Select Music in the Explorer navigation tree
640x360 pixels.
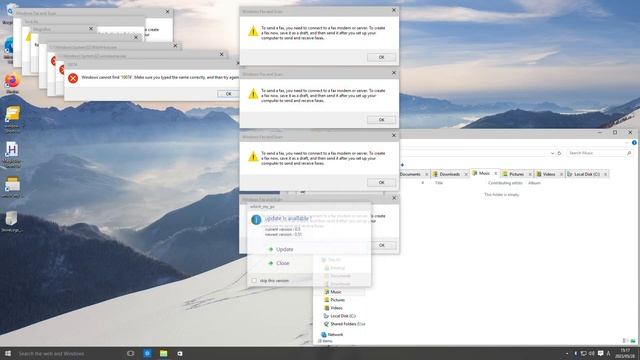[x=336, y=292]
